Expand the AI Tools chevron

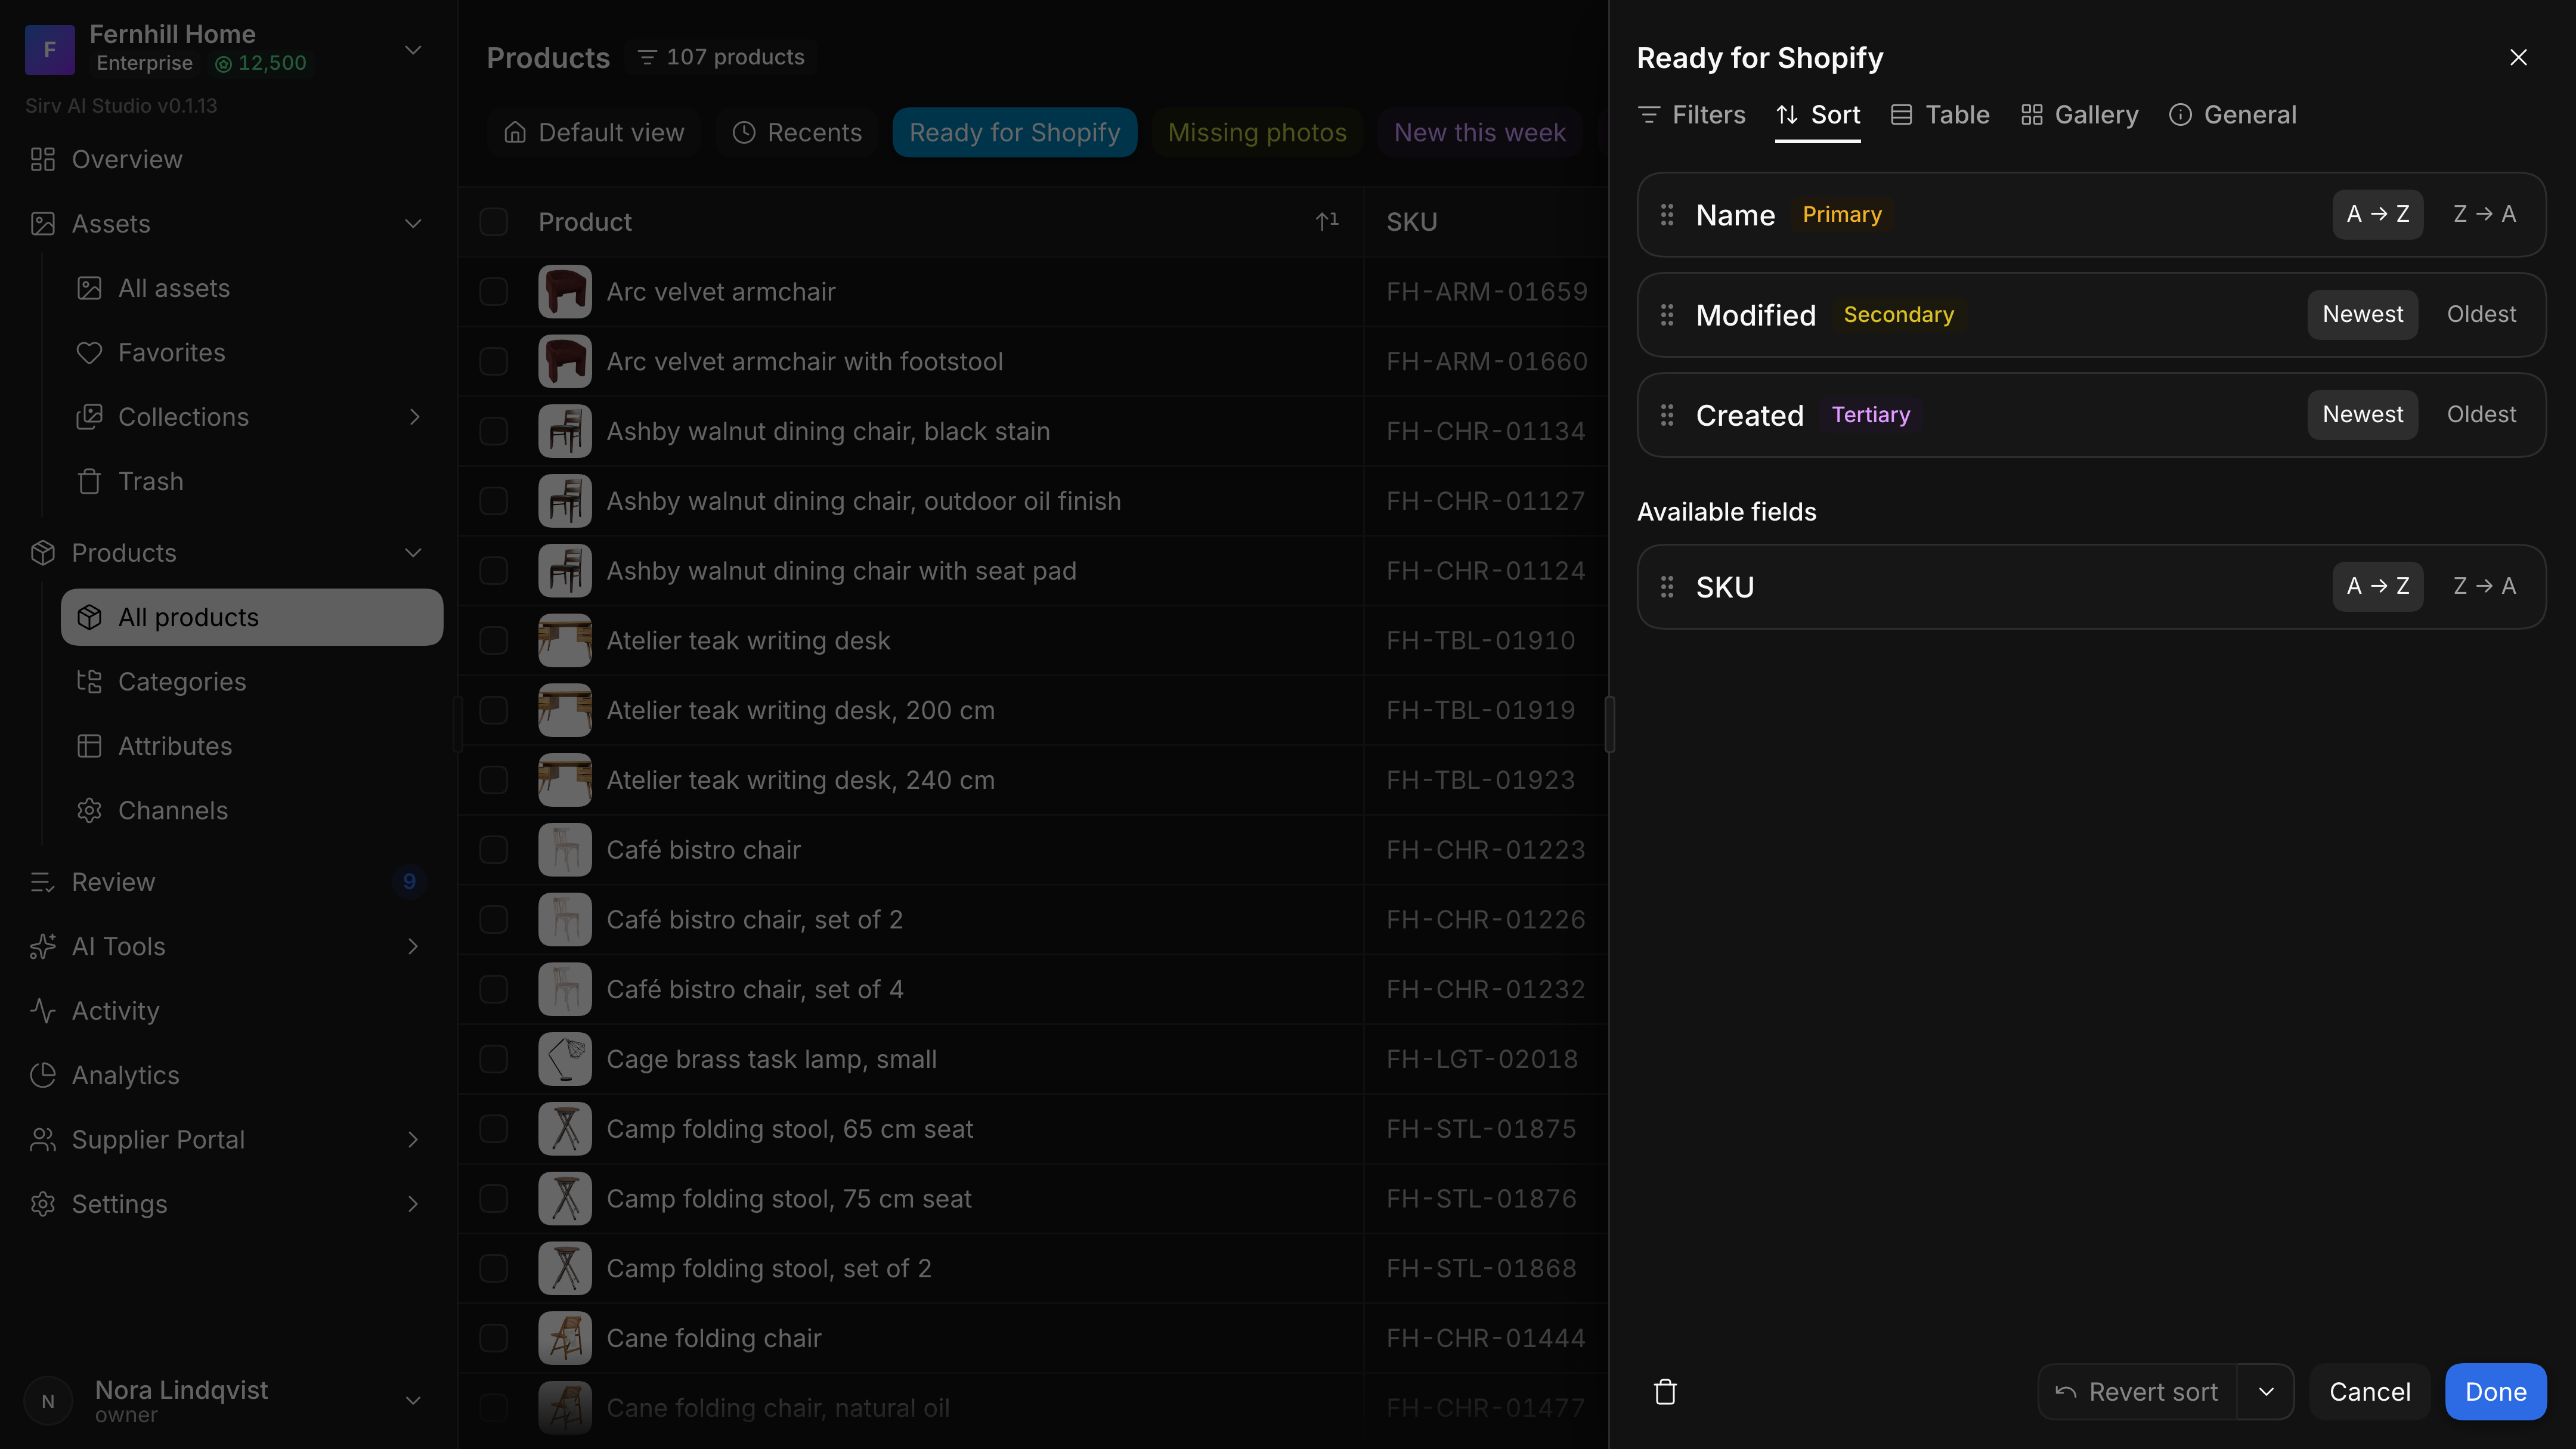[x=413, y=946]
